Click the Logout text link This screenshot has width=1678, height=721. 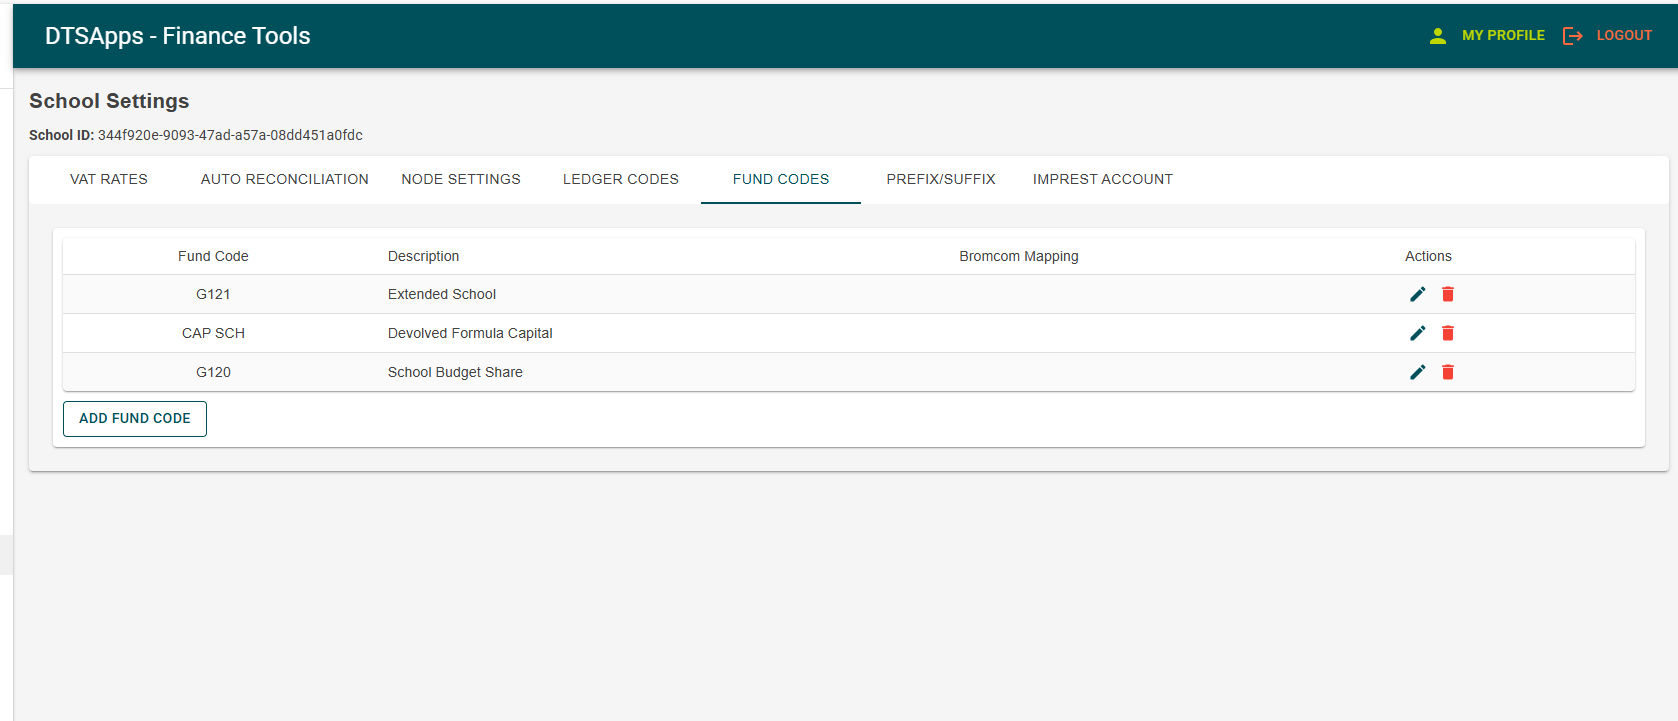tap(1623, 36)
